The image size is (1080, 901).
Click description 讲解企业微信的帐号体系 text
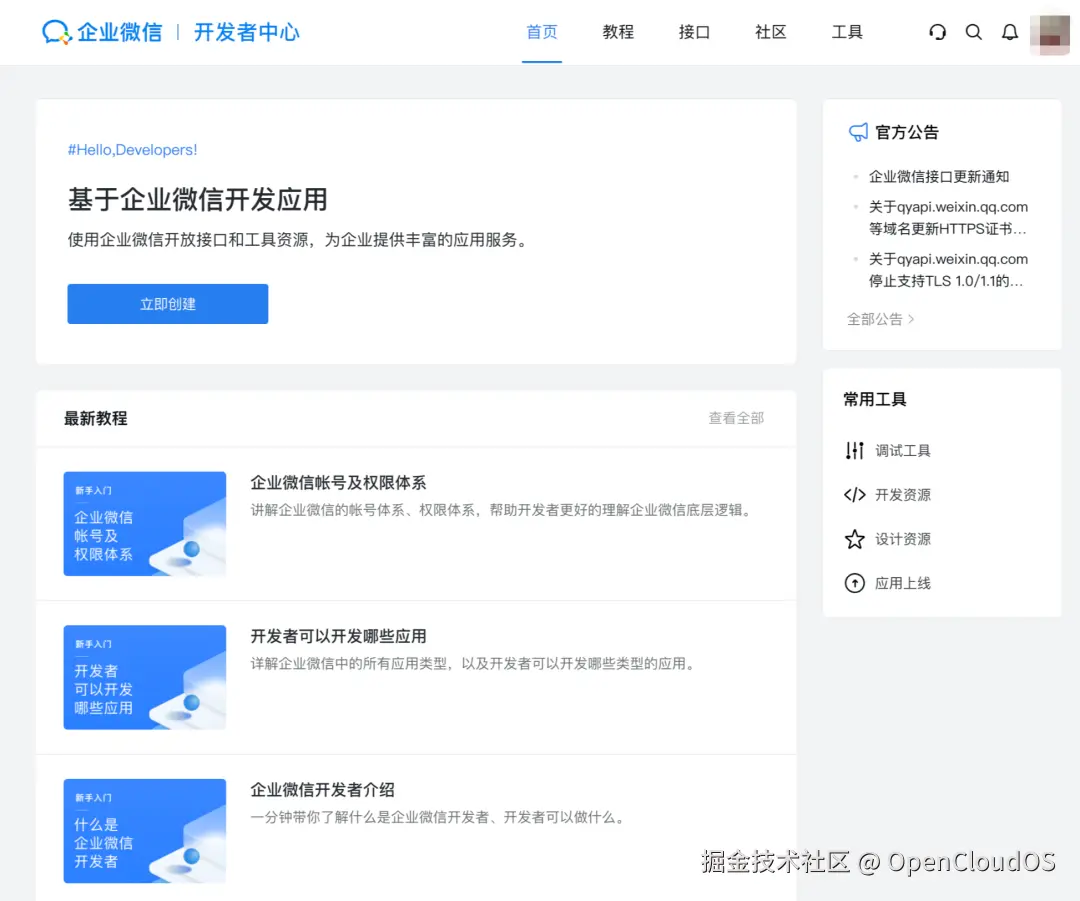pos(503,510)
